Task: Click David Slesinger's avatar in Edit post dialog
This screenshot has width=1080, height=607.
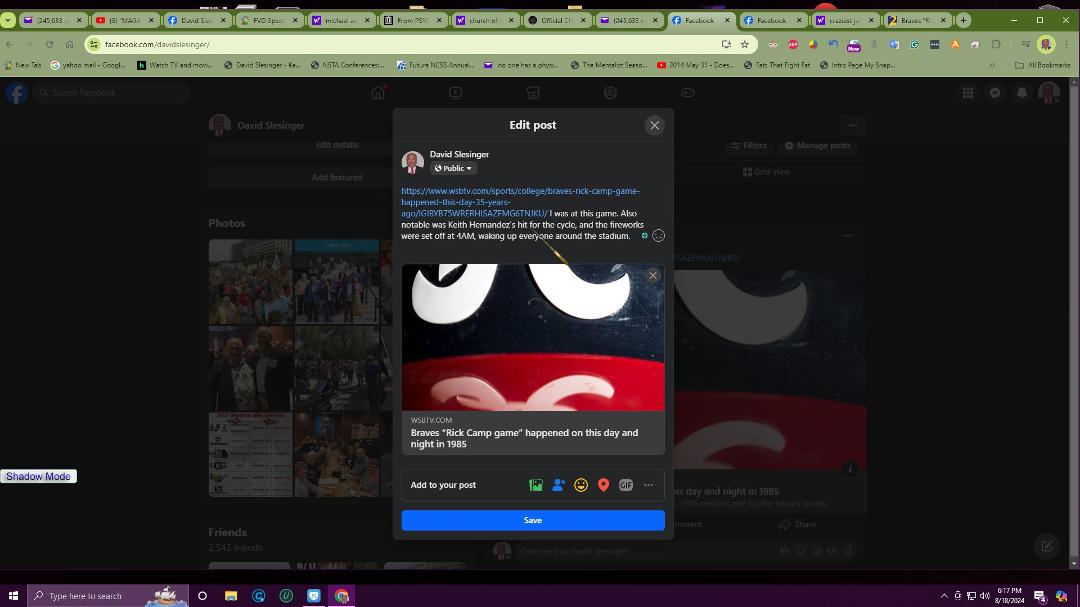Action: pos(413,162)
